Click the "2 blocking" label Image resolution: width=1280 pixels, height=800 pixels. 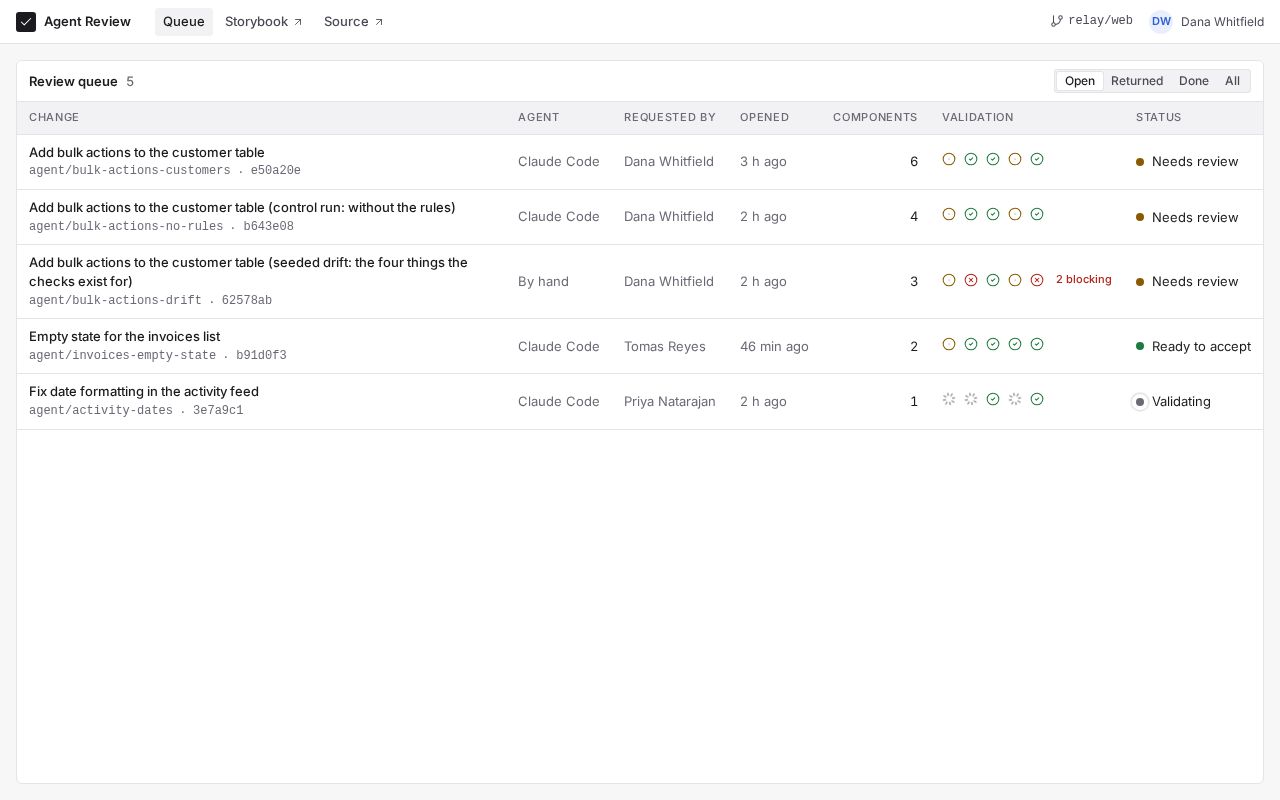point(1084,280)
